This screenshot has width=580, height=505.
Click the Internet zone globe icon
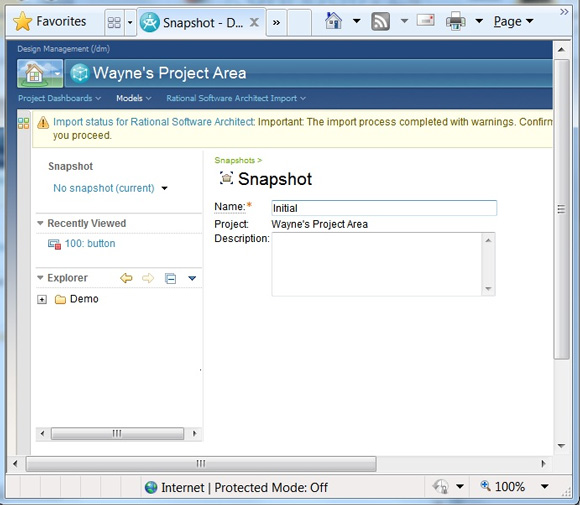(151, 487)
